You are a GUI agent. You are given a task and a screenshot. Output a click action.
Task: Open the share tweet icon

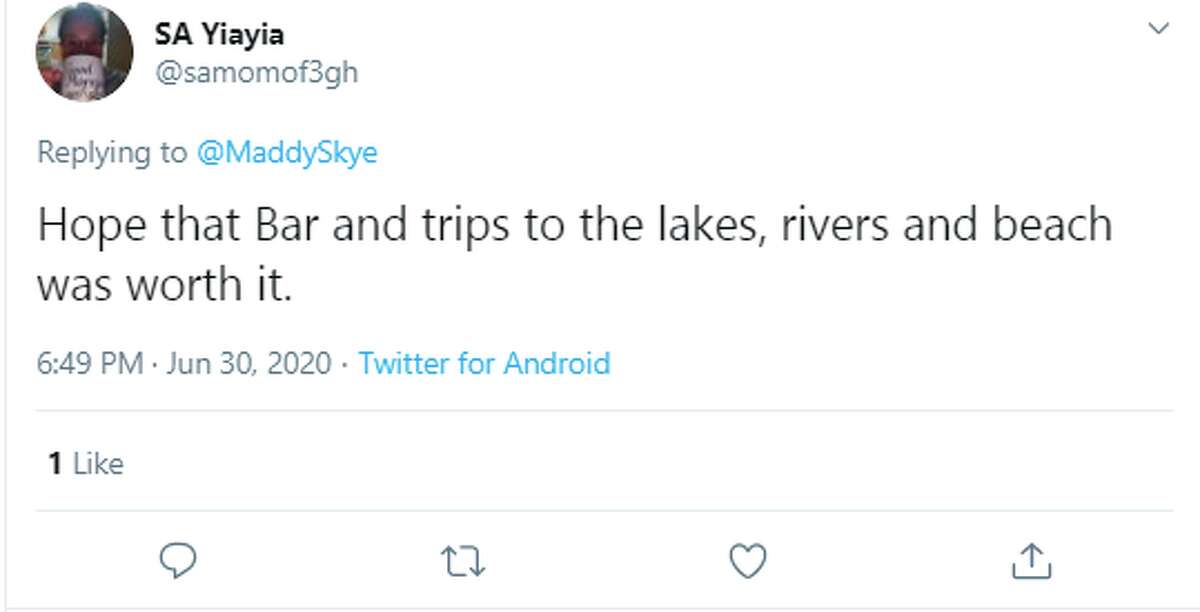[1028, 561]
